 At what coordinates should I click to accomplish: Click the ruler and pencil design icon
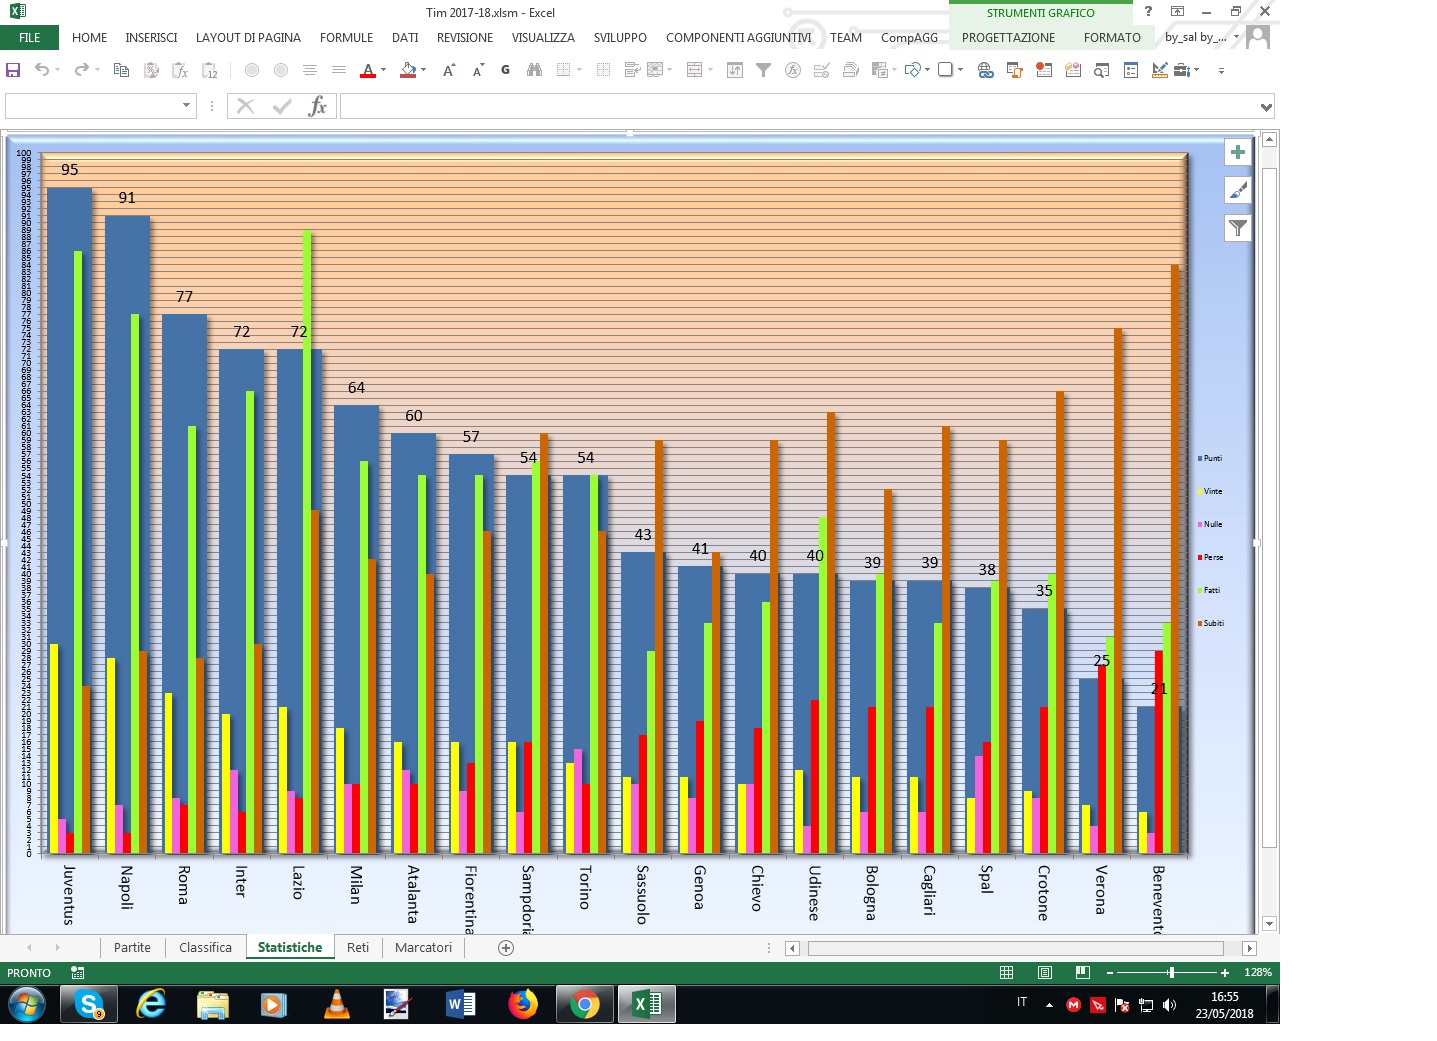[x=1160, y=70]
